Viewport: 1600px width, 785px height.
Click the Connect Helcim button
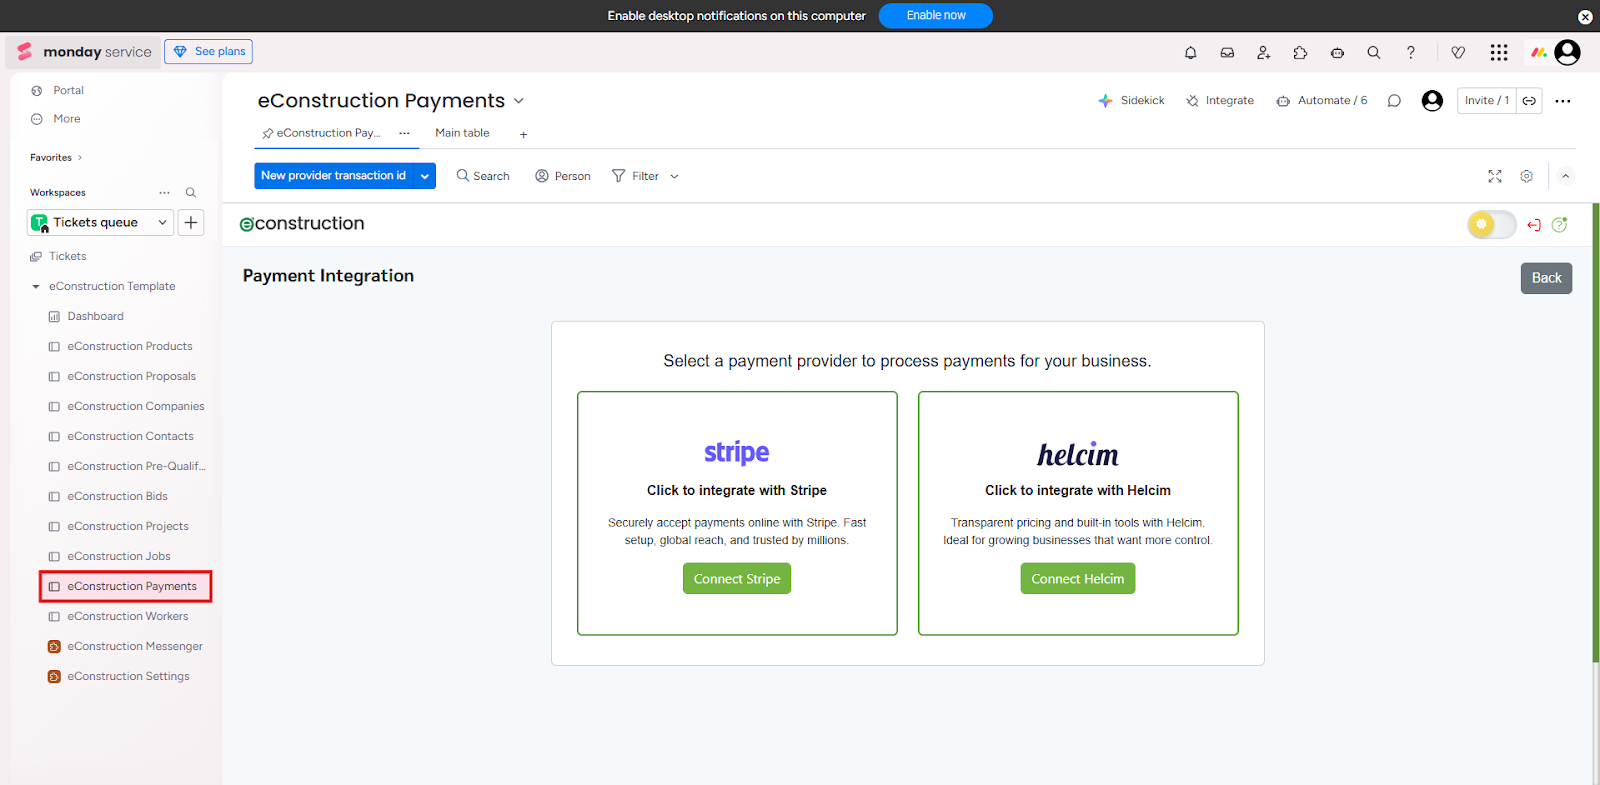(1077, 579)
